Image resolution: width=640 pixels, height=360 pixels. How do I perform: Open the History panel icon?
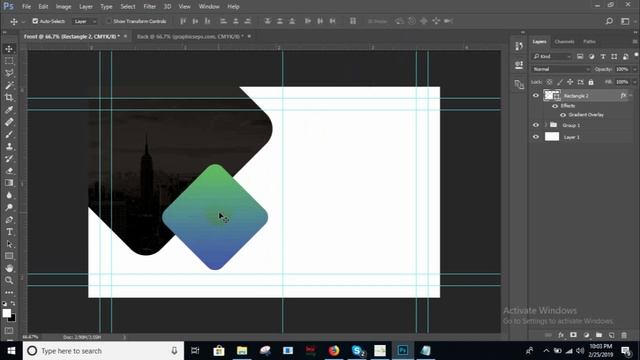point(519,46)
